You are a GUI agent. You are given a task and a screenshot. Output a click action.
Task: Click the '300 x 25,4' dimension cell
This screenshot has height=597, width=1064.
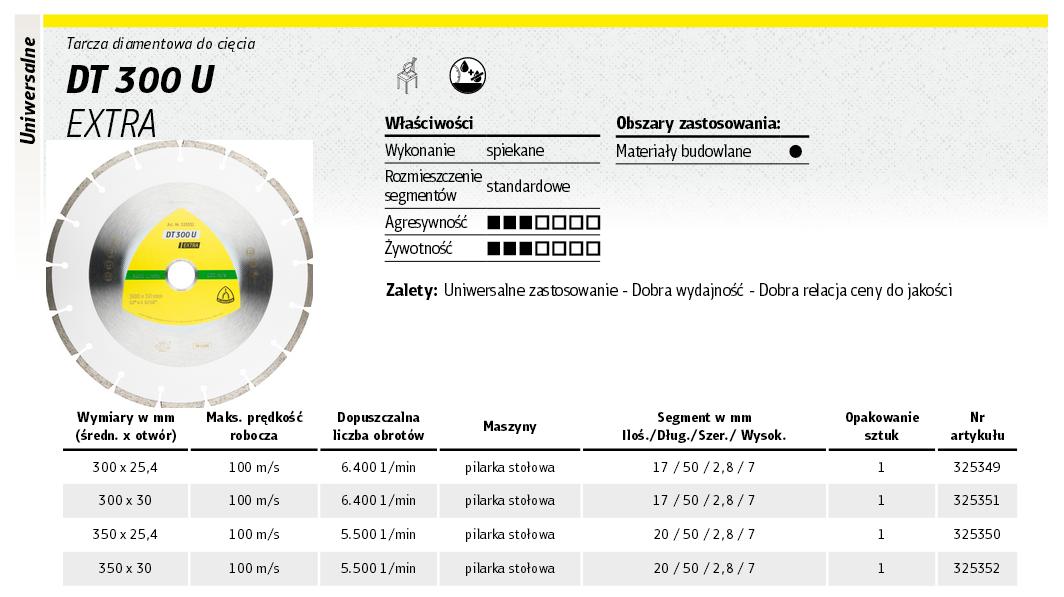click(125, 467)
